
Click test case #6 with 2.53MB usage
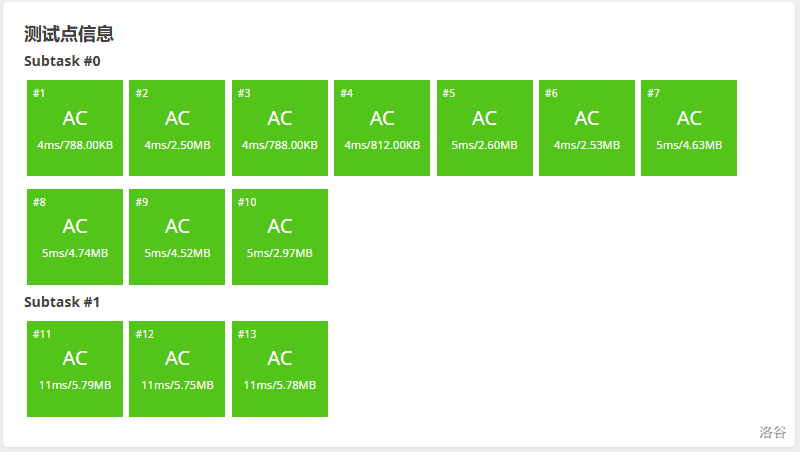click(587, 128)
